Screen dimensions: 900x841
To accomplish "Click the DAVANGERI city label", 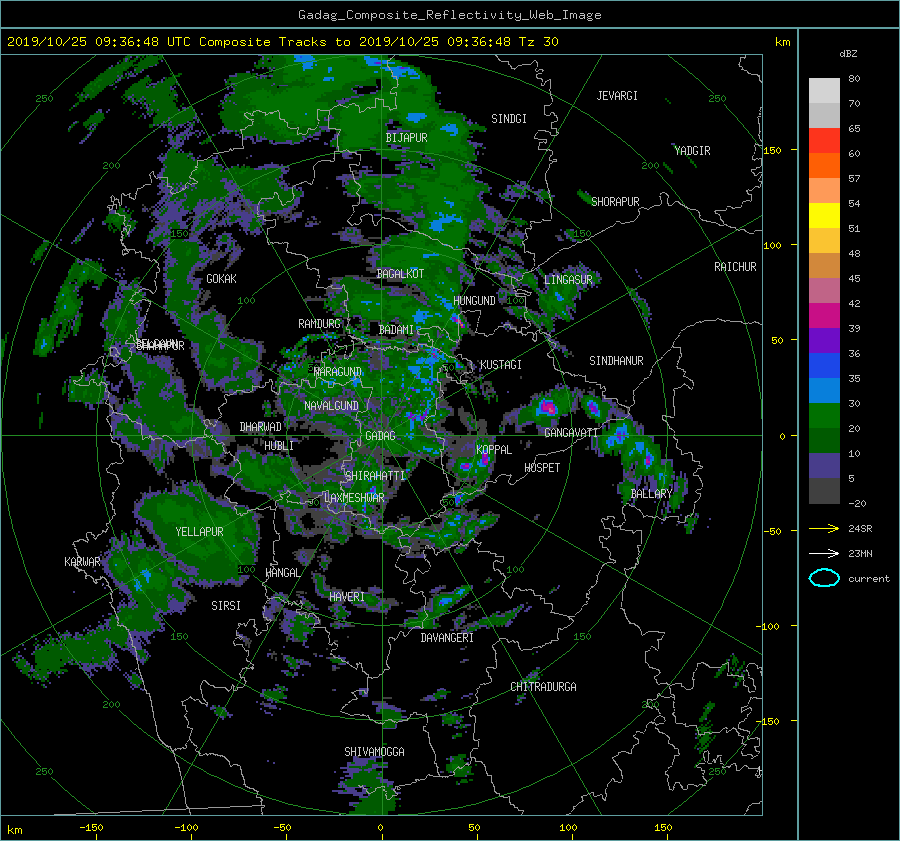I will 447,638.
